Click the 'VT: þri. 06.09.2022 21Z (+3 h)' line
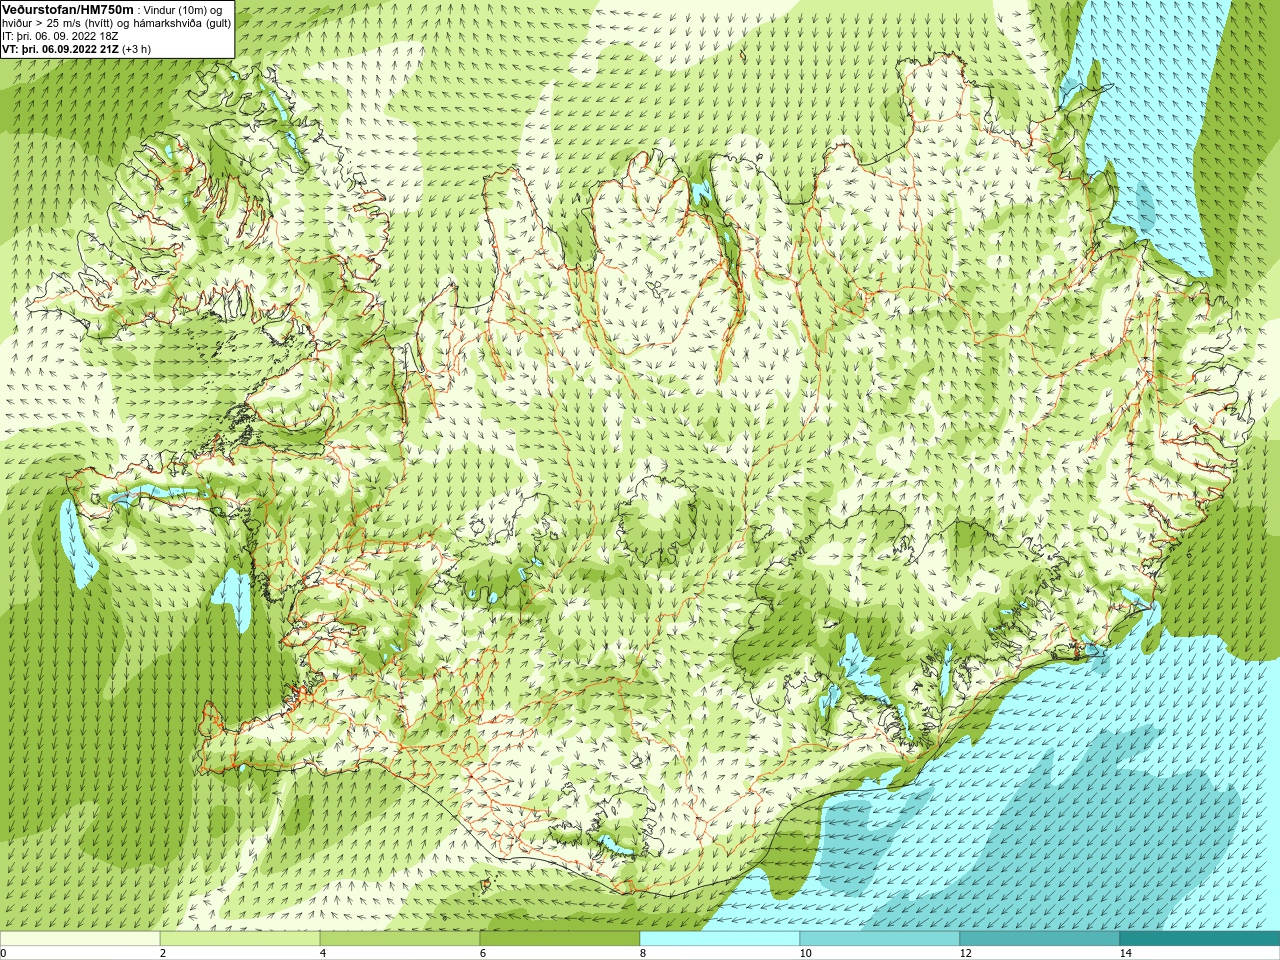Screen dimensions: 1280x960 click(x=76, y=49)
